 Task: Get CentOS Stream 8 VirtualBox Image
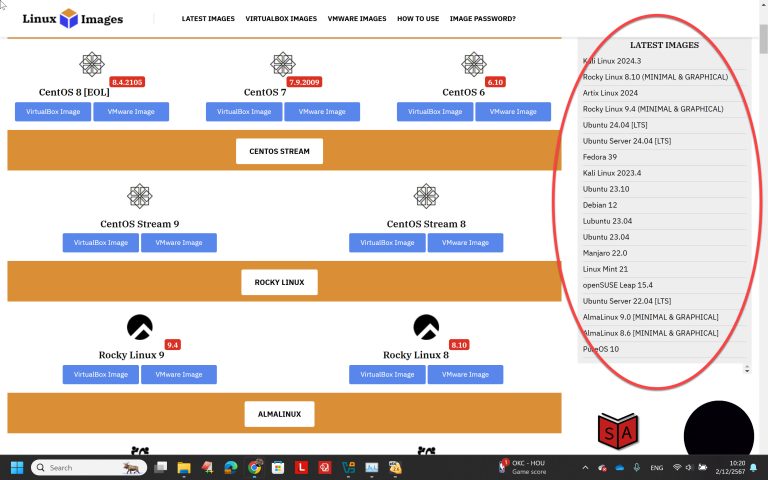[387, 242]
